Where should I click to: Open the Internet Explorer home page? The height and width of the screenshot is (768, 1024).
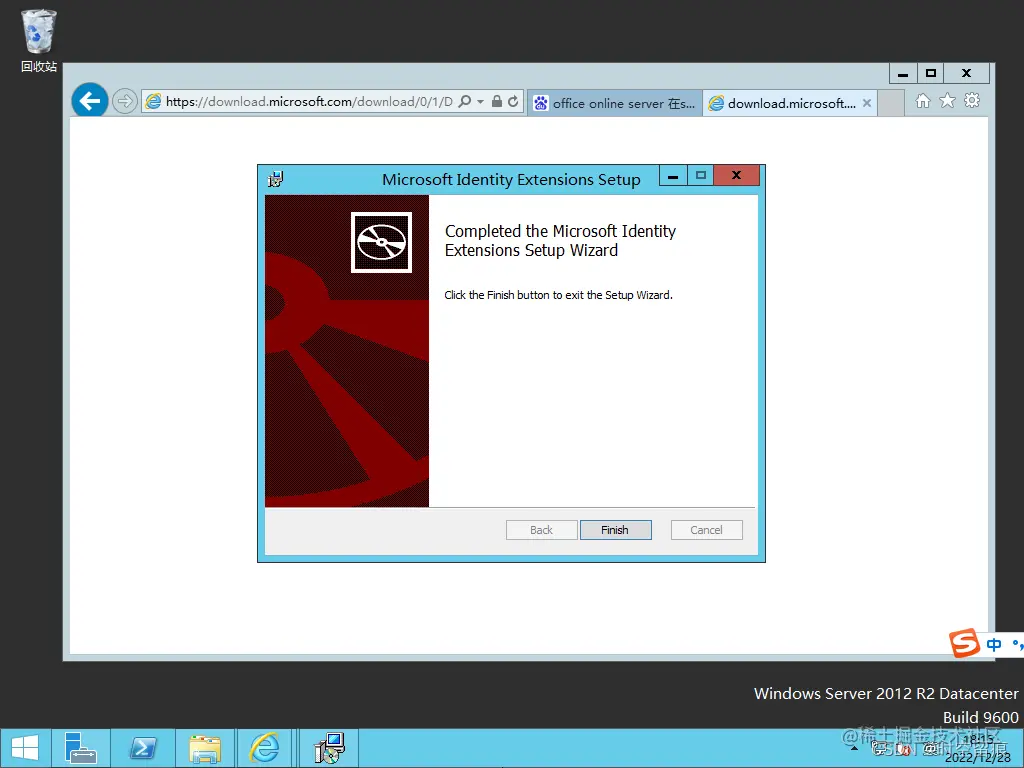coord(923,101)
